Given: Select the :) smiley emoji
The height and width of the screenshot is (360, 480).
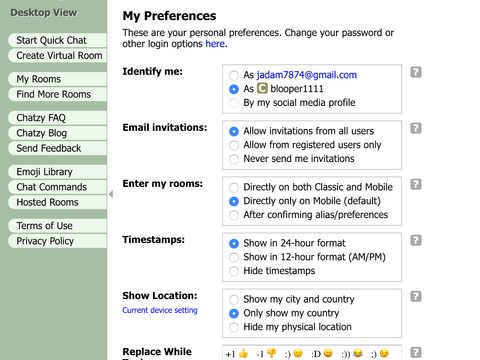Looking at the screenshot, I should coord(298,353).
